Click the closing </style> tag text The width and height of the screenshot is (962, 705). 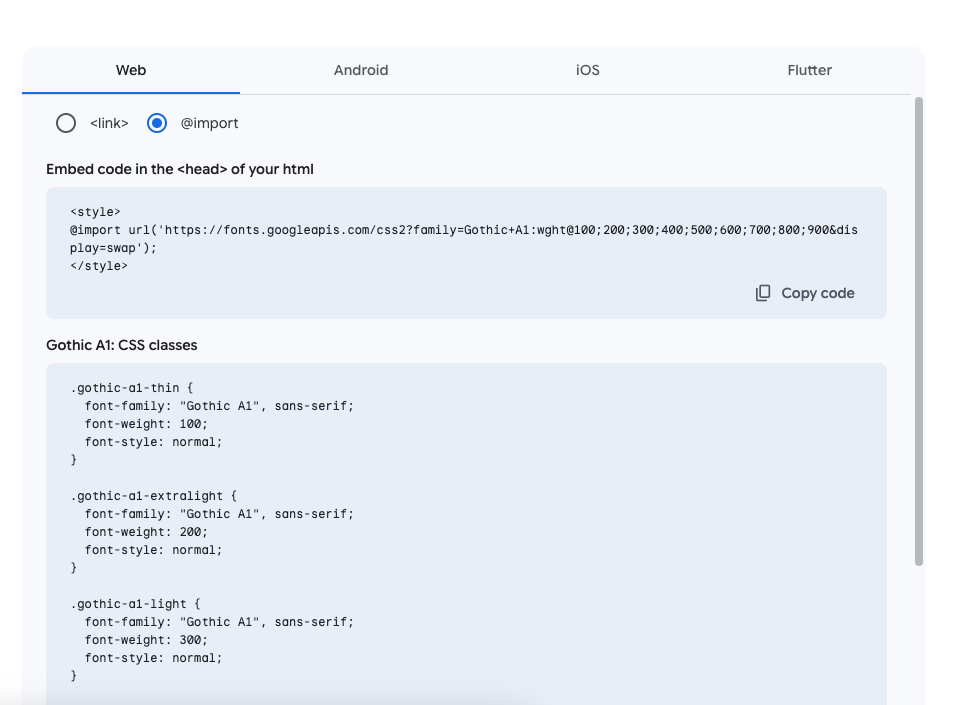[x=99, y=266]
